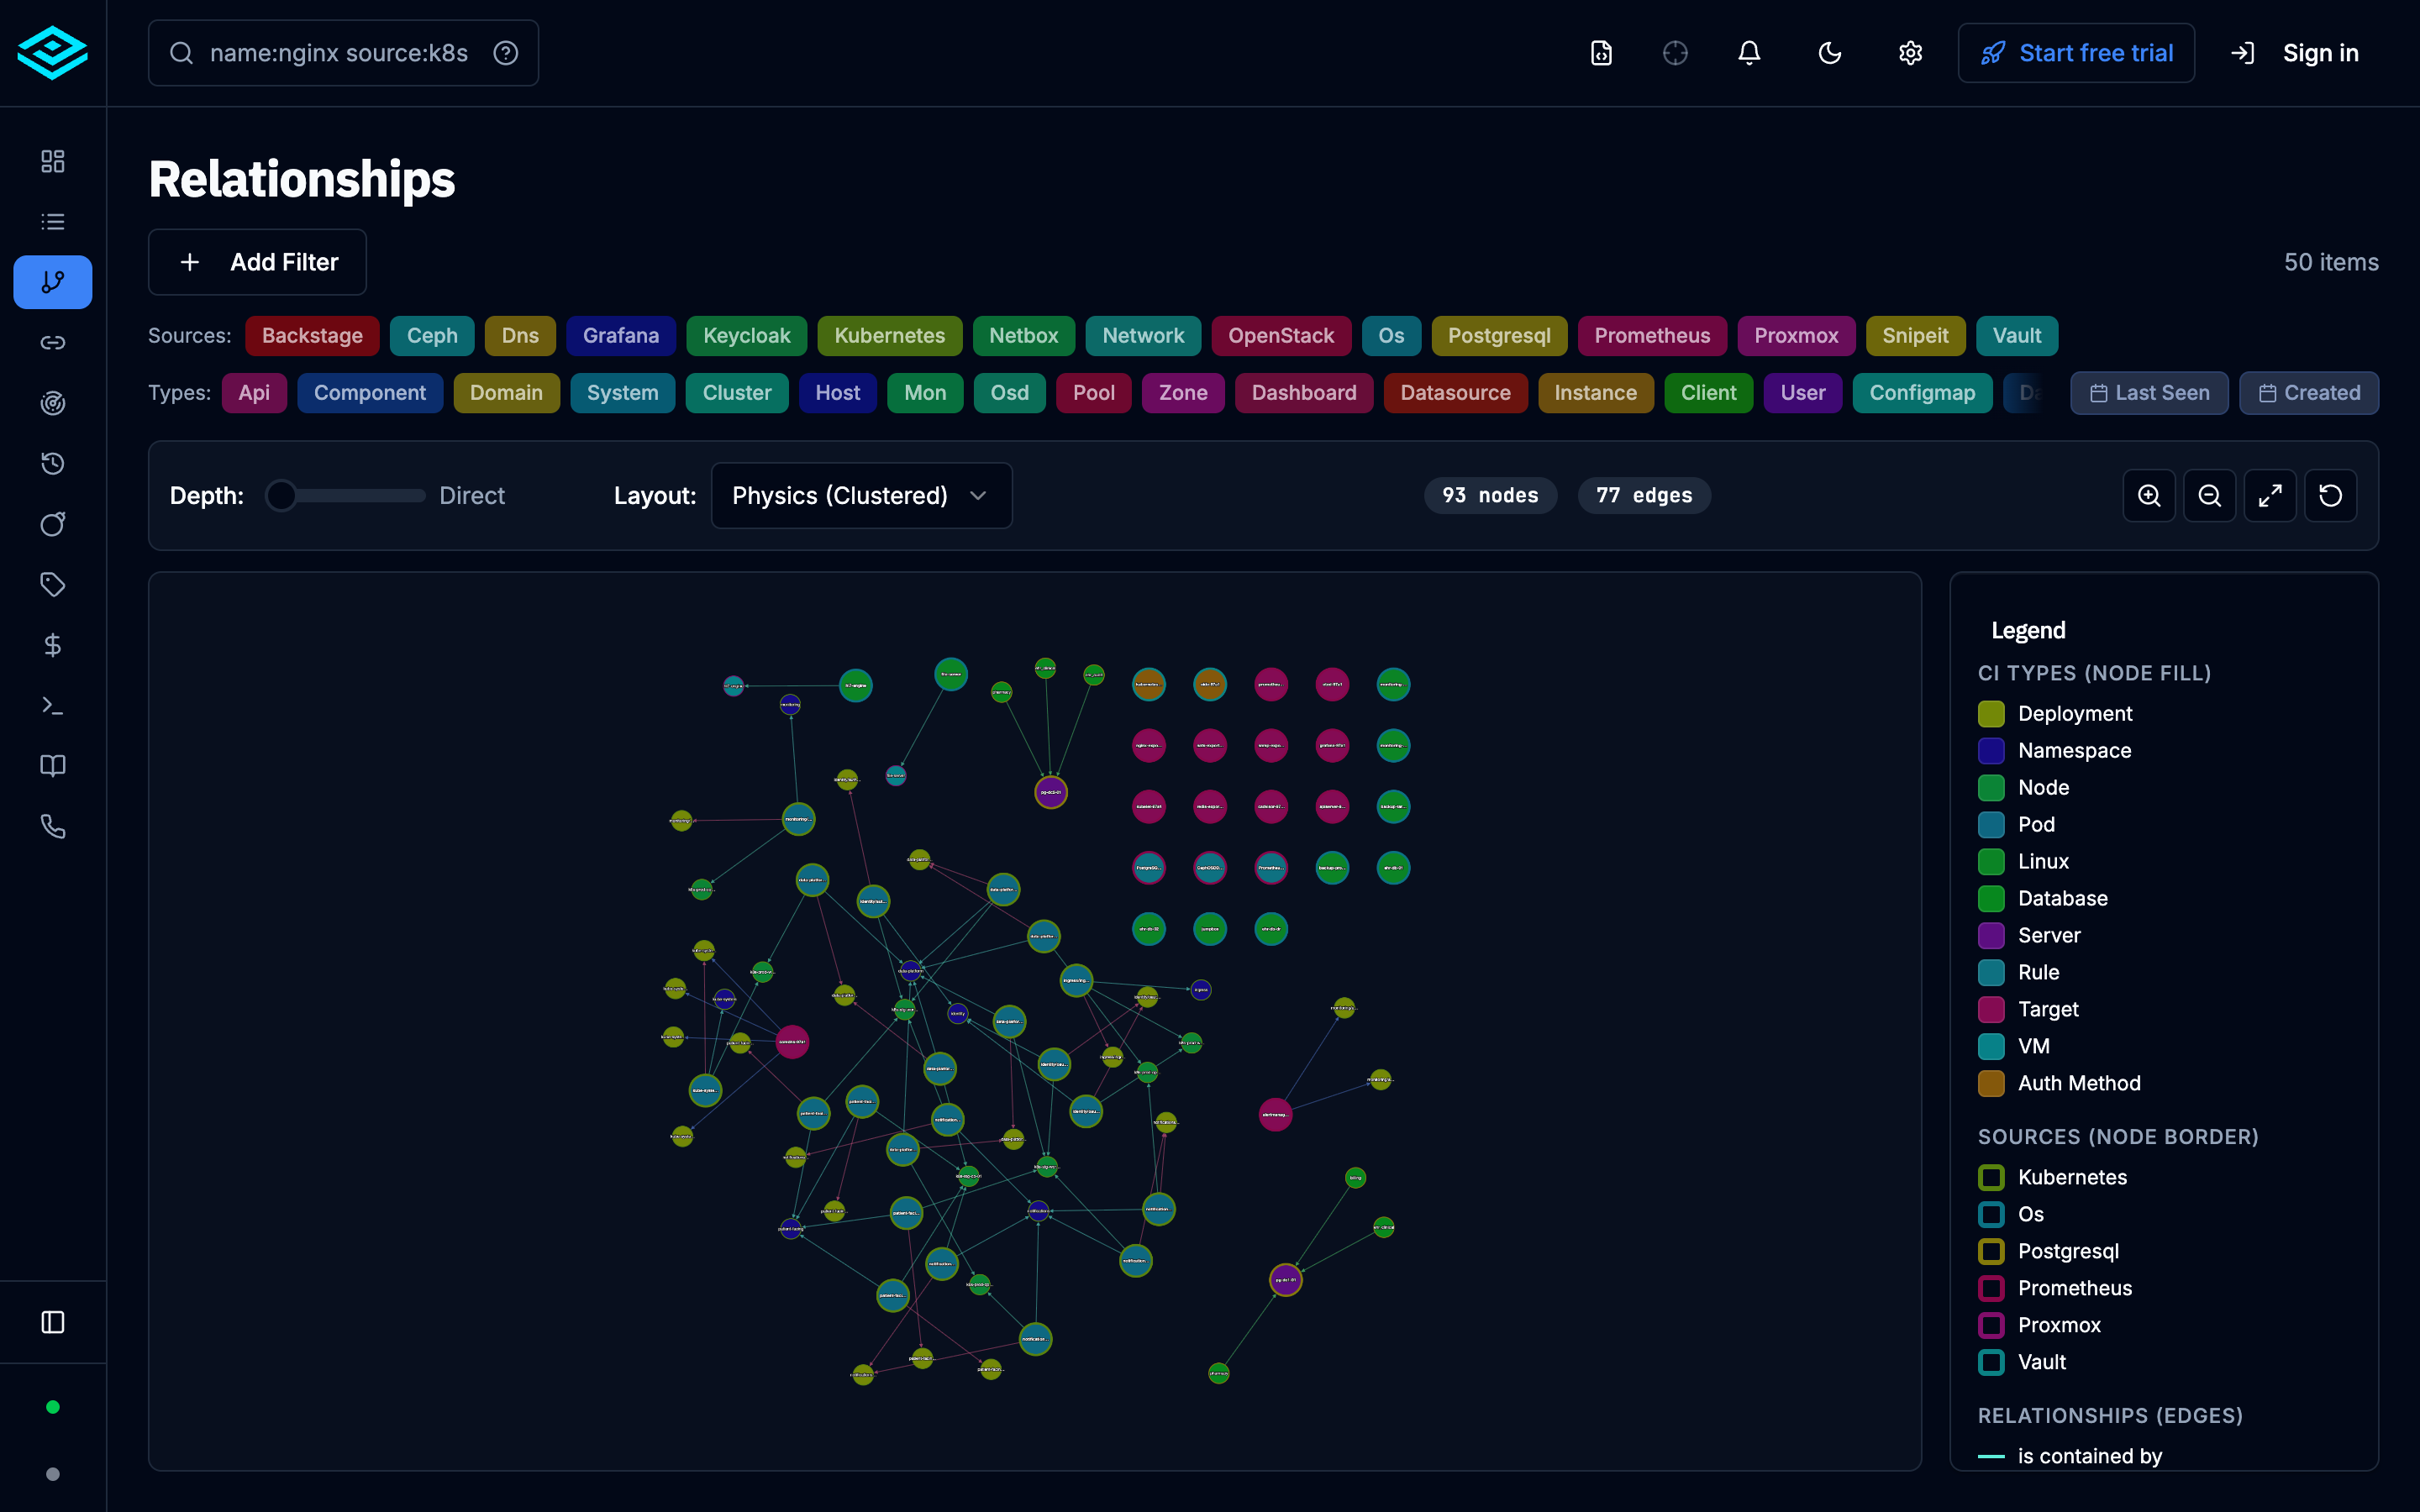Image resolution: width=2420 pixels, height=1512 pixels.
Task: Click the "Direct" depth label
Action: 472,496
